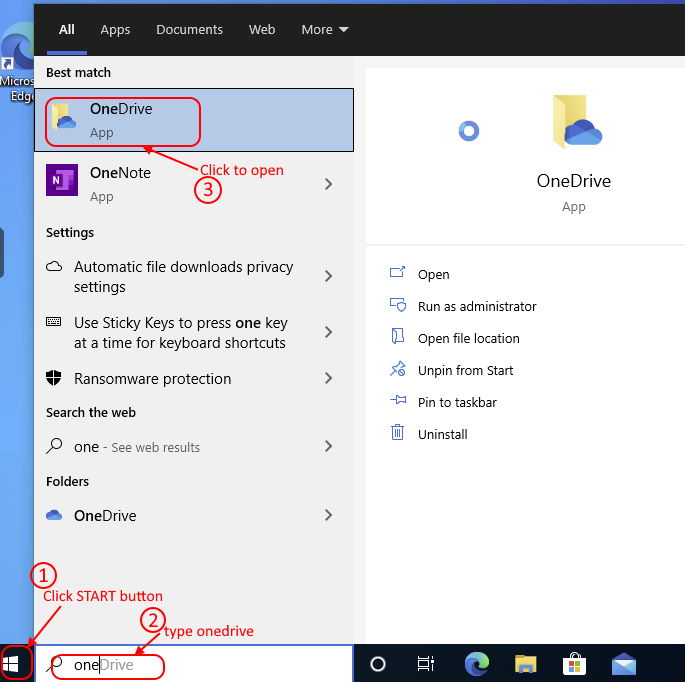Image resolution: width=685 pixels, height=682 pixels.
Task: Choose Open file location
Action: tap(469, 338)
